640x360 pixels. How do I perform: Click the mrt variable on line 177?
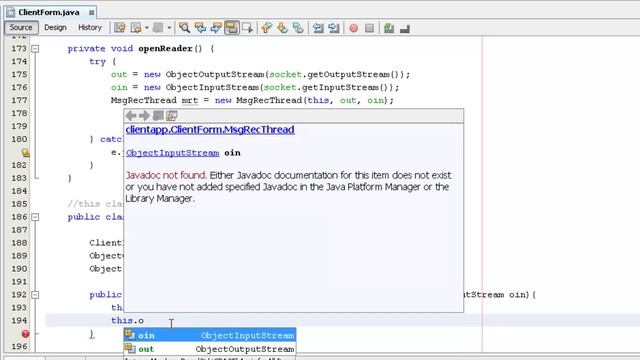point(189,100)
